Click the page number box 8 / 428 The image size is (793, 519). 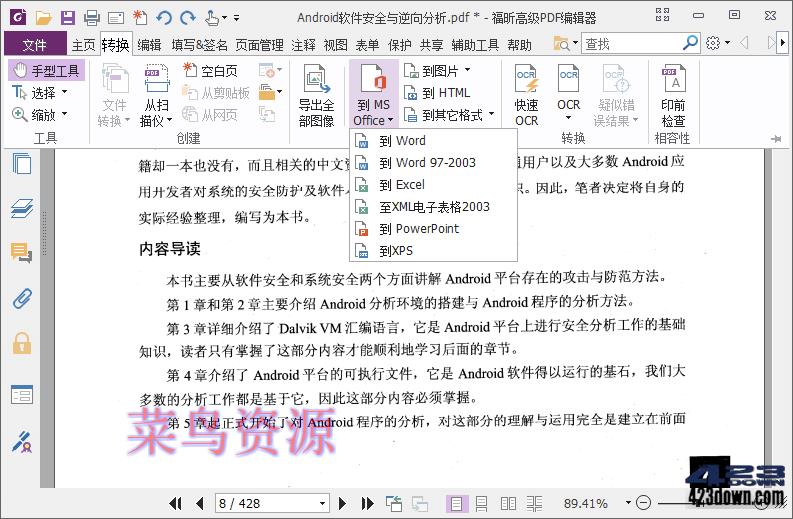[272, 503]
